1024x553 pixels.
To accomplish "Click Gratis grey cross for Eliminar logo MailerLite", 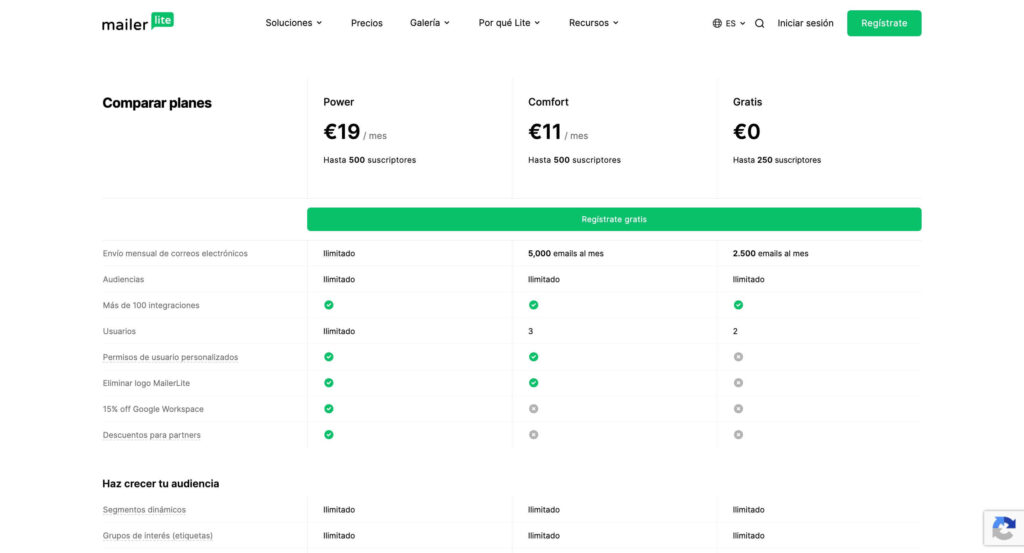I will (738, 383).
